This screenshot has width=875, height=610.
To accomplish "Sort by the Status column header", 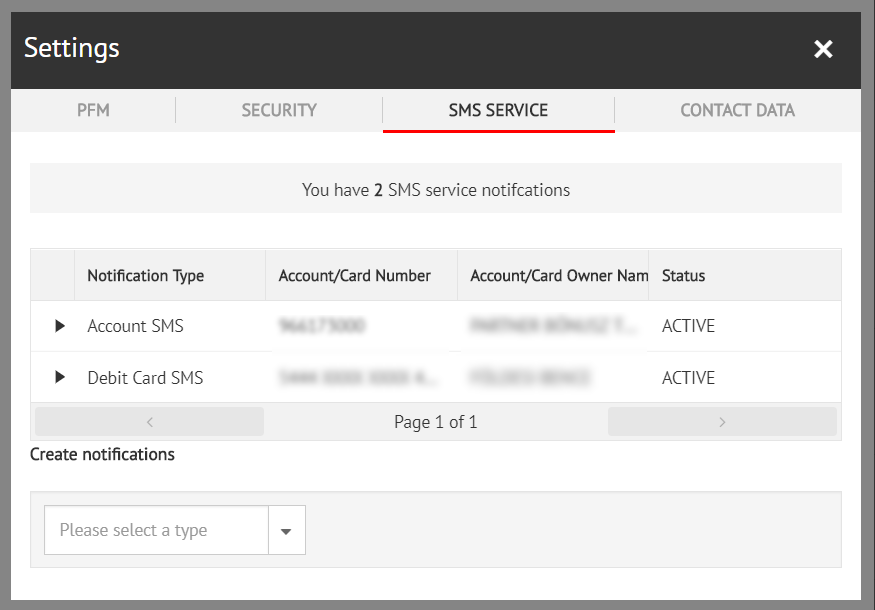I will (x=684, y=276).
